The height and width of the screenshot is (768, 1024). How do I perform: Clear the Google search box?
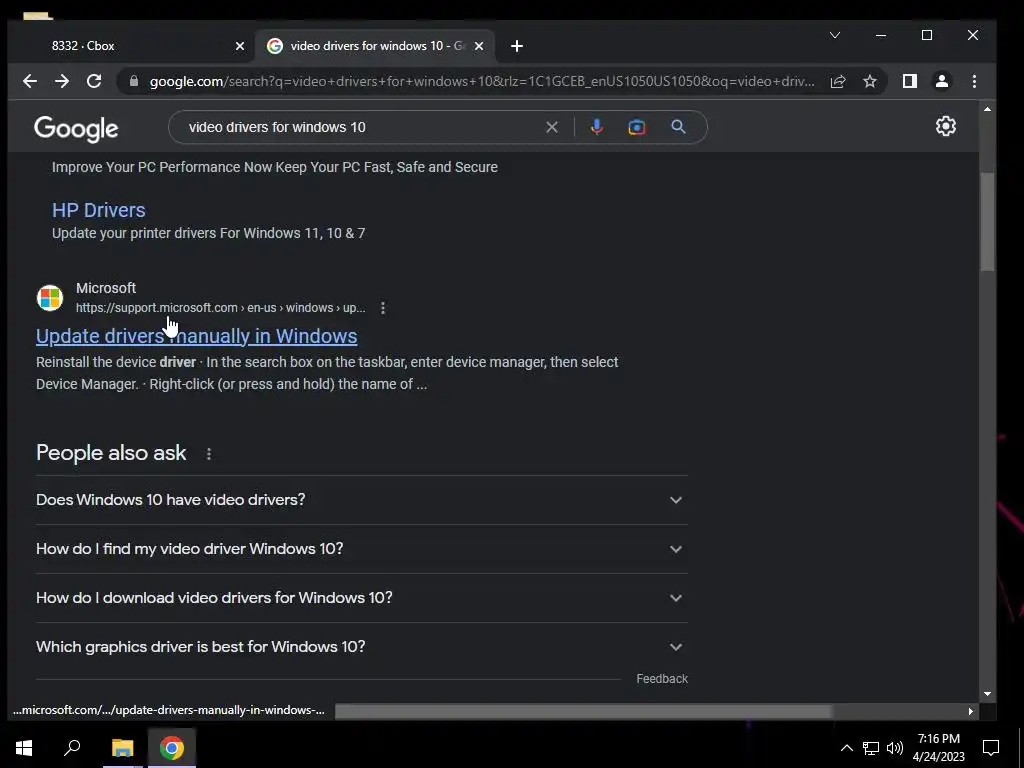pos(552,127)
